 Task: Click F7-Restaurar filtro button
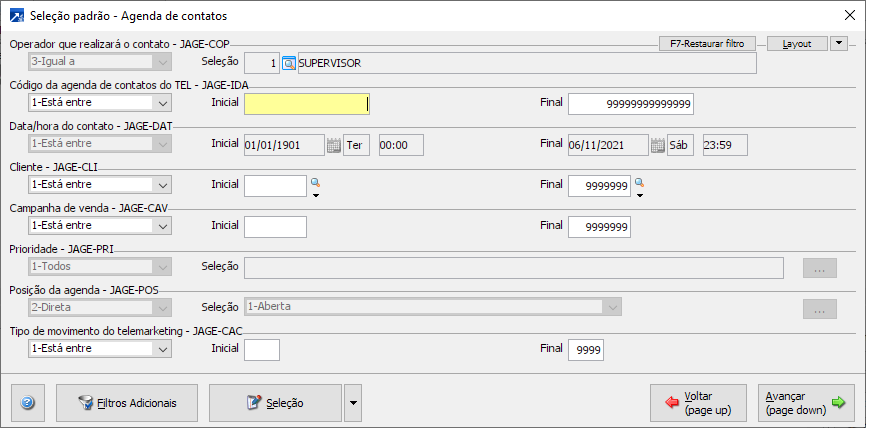(707, 43)
